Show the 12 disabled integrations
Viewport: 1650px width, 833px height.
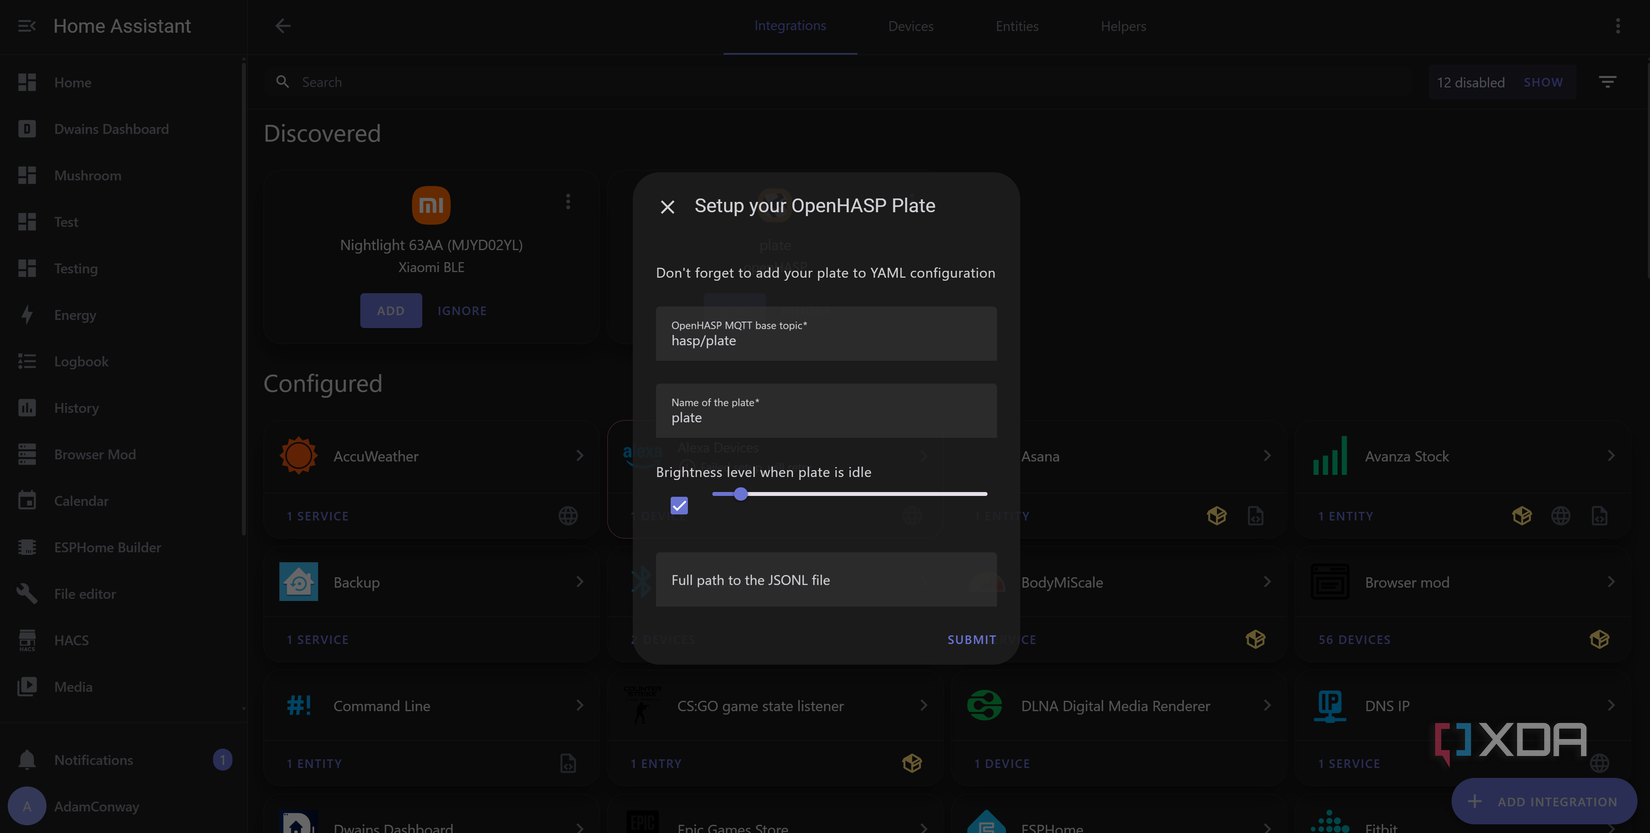click(x=1543, y=82)
